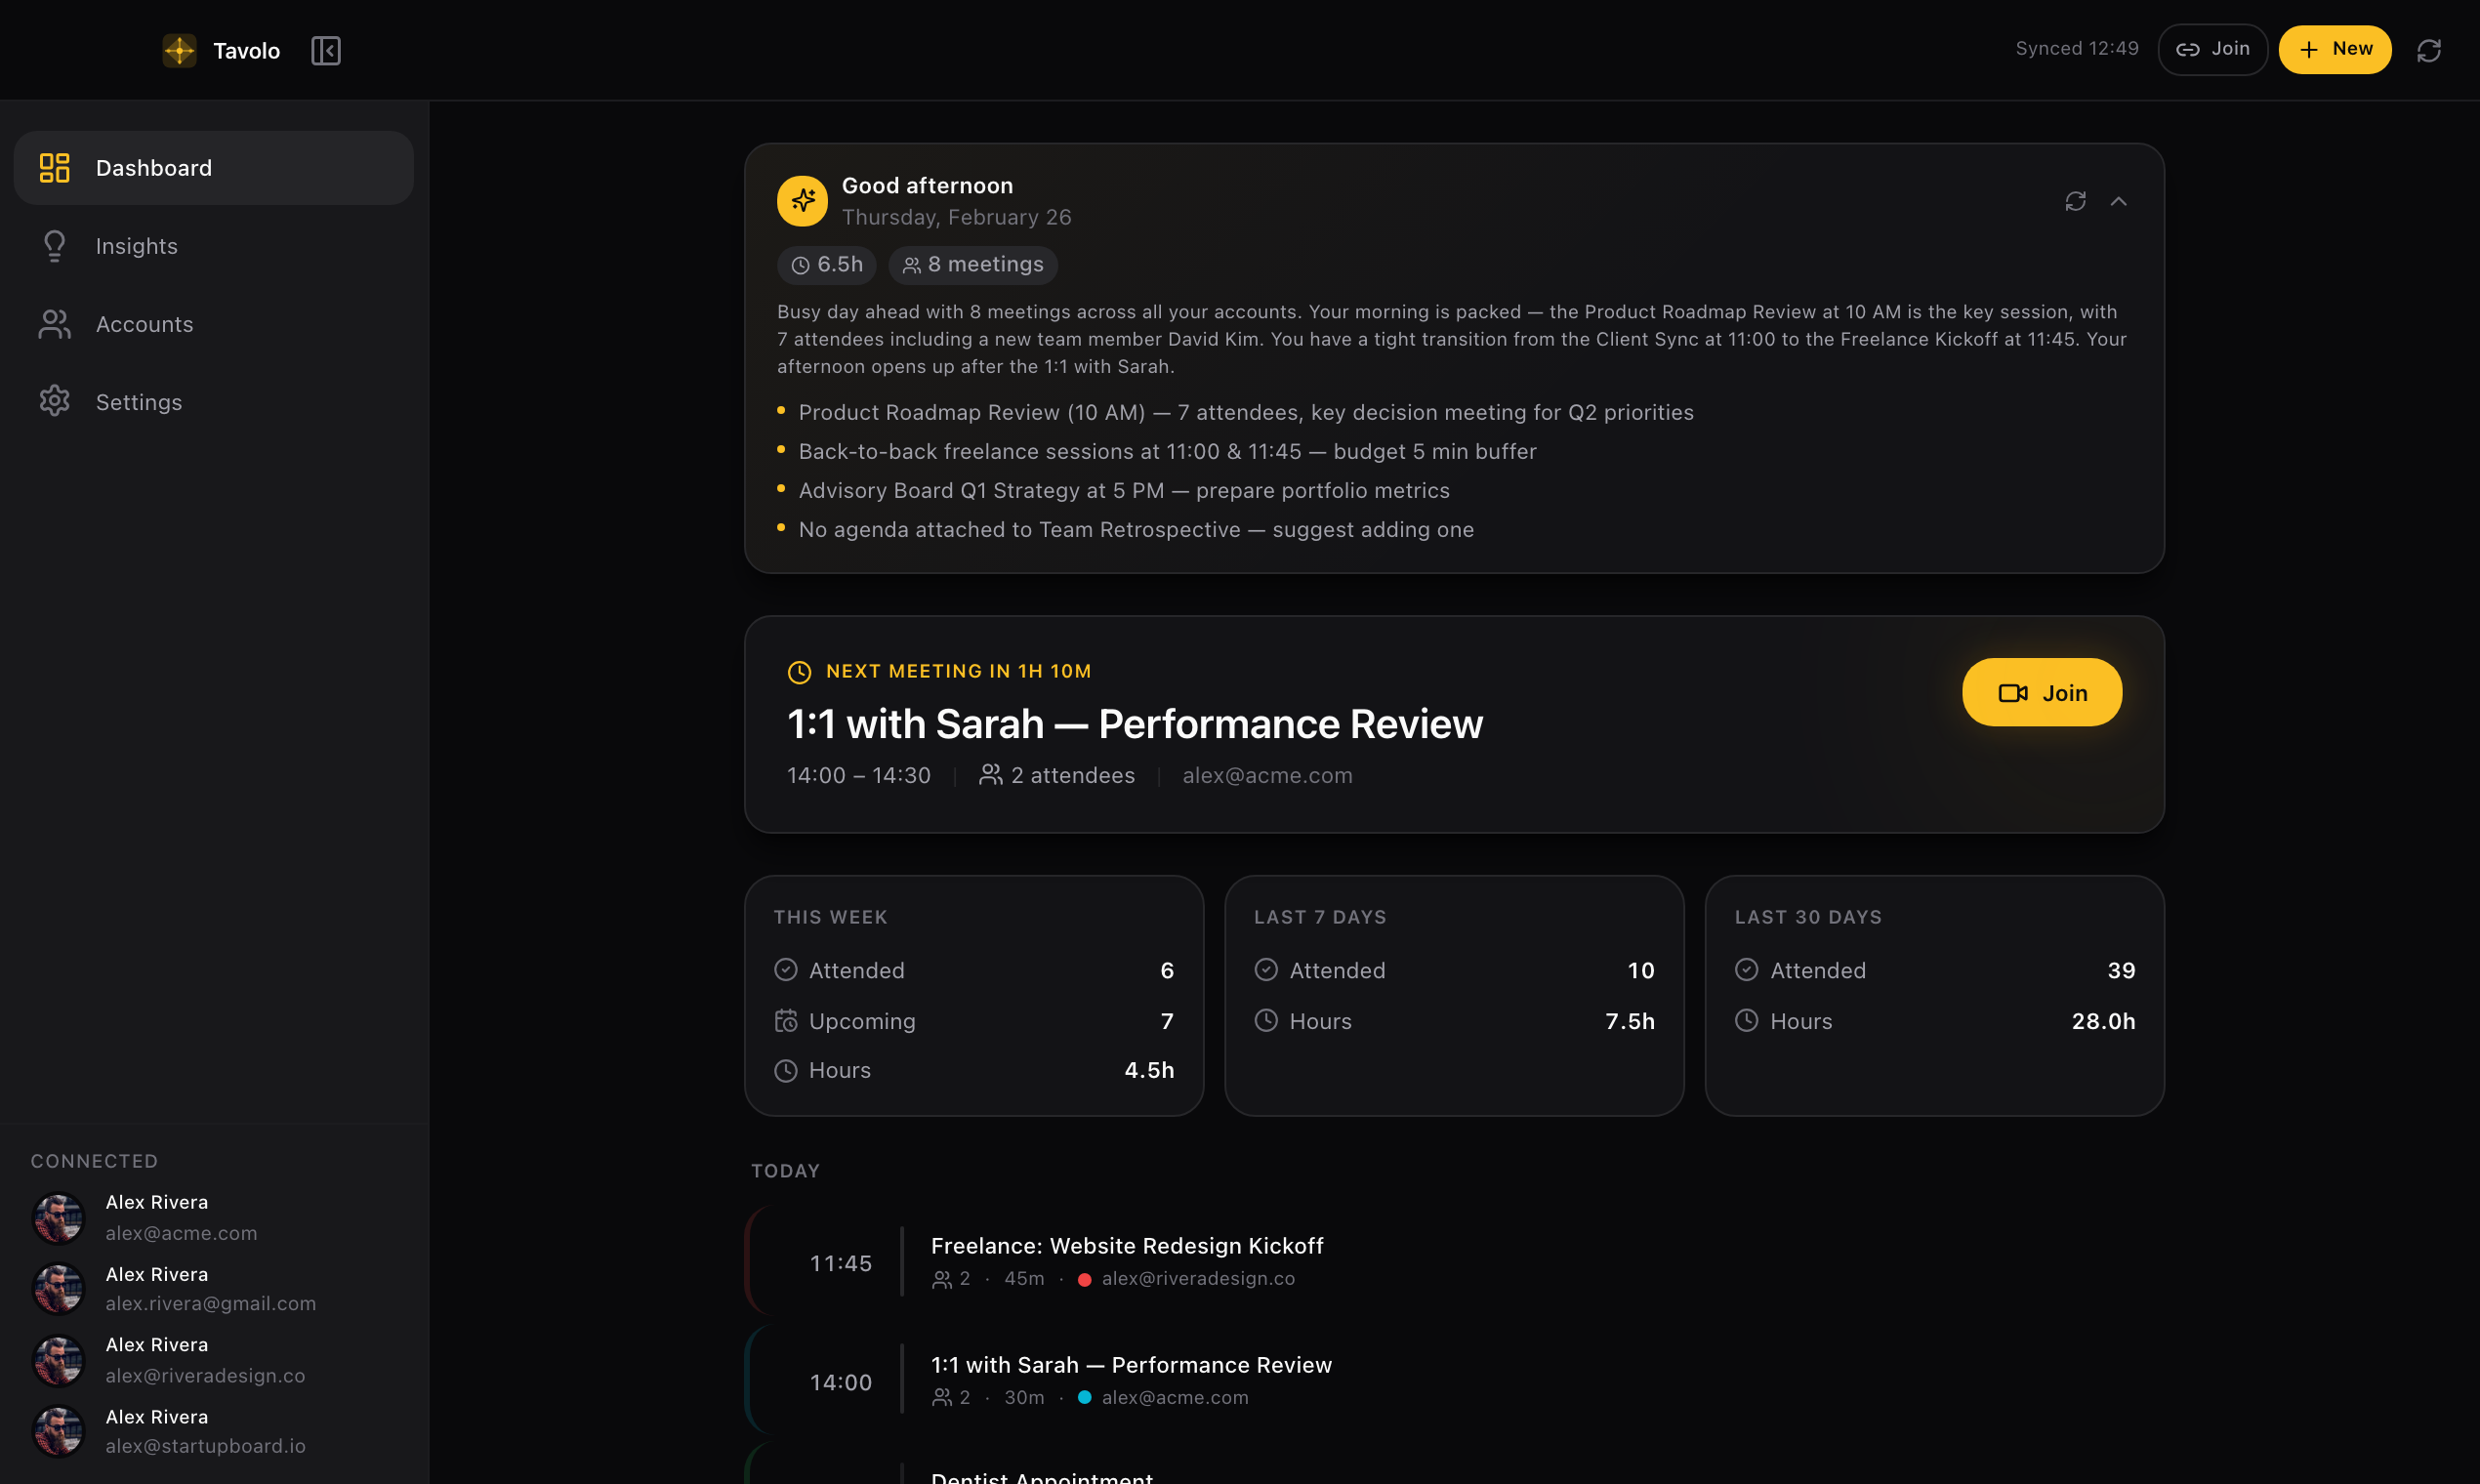Open the Accounts section from the sidebar
The image size is (2480, 1484).
144,324
